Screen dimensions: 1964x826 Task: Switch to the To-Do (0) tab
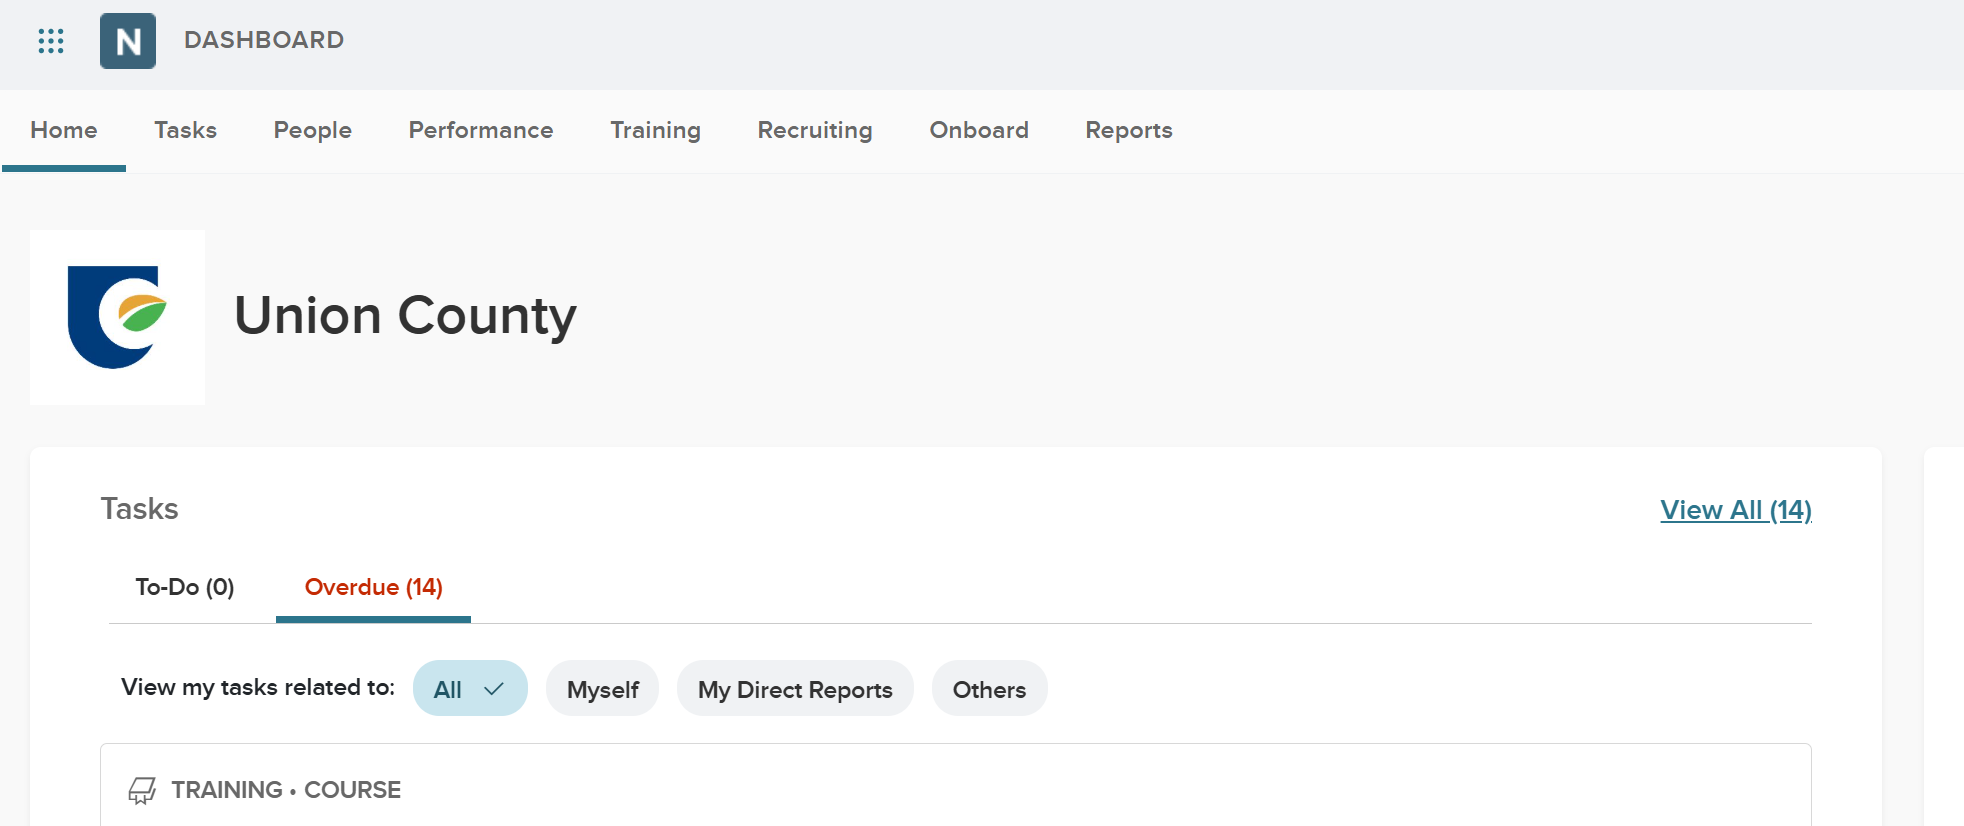click(185, 587)
